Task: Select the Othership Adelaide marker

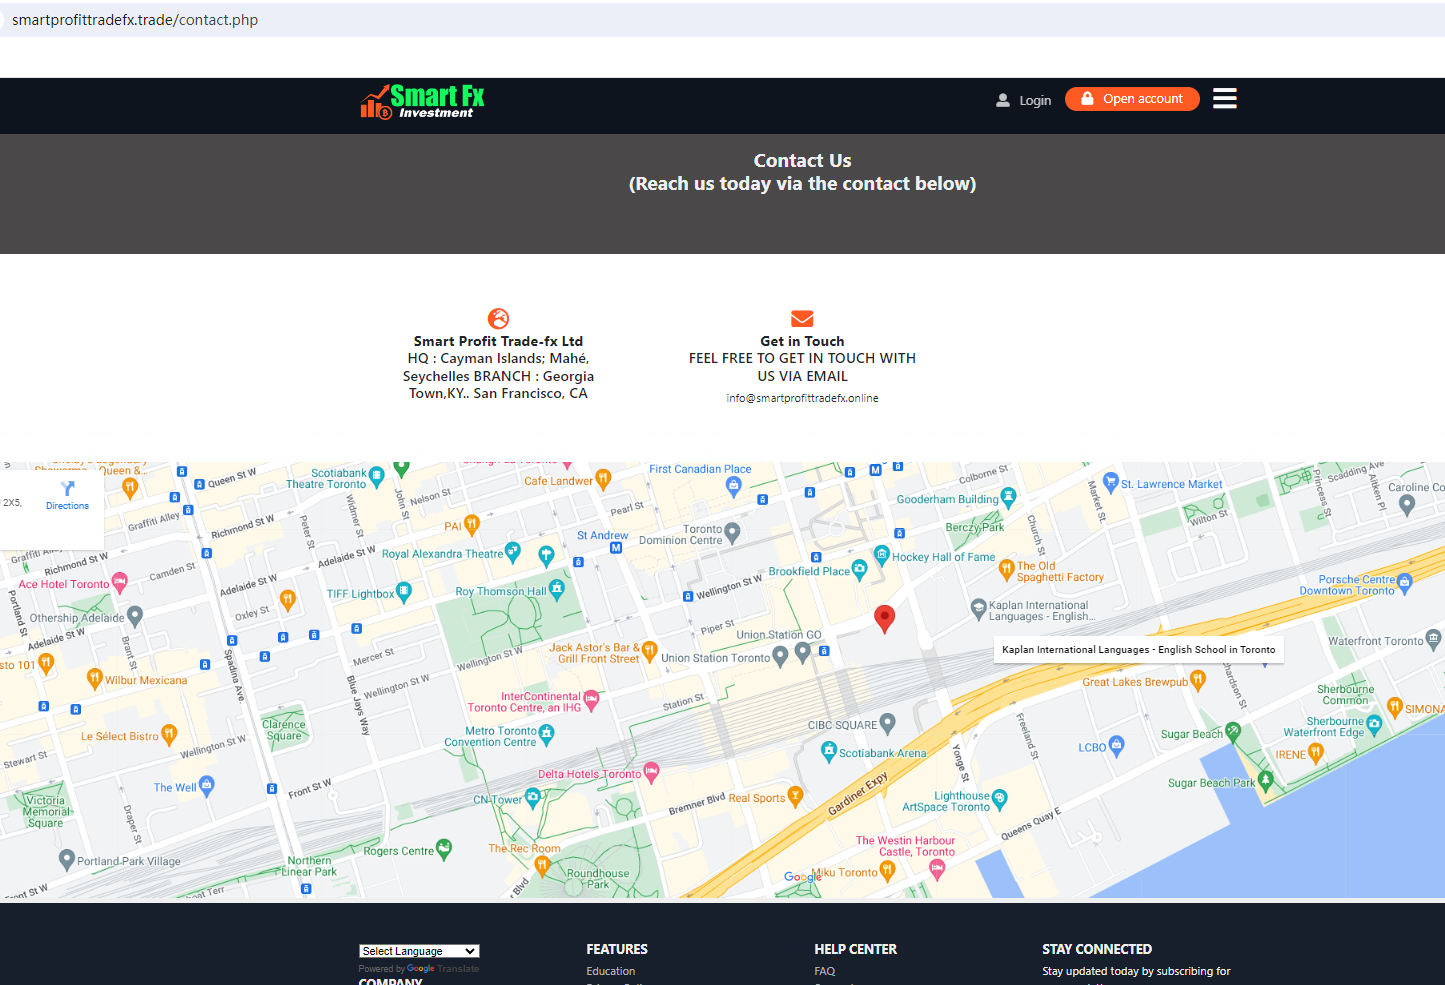Action: pos(135,616)
